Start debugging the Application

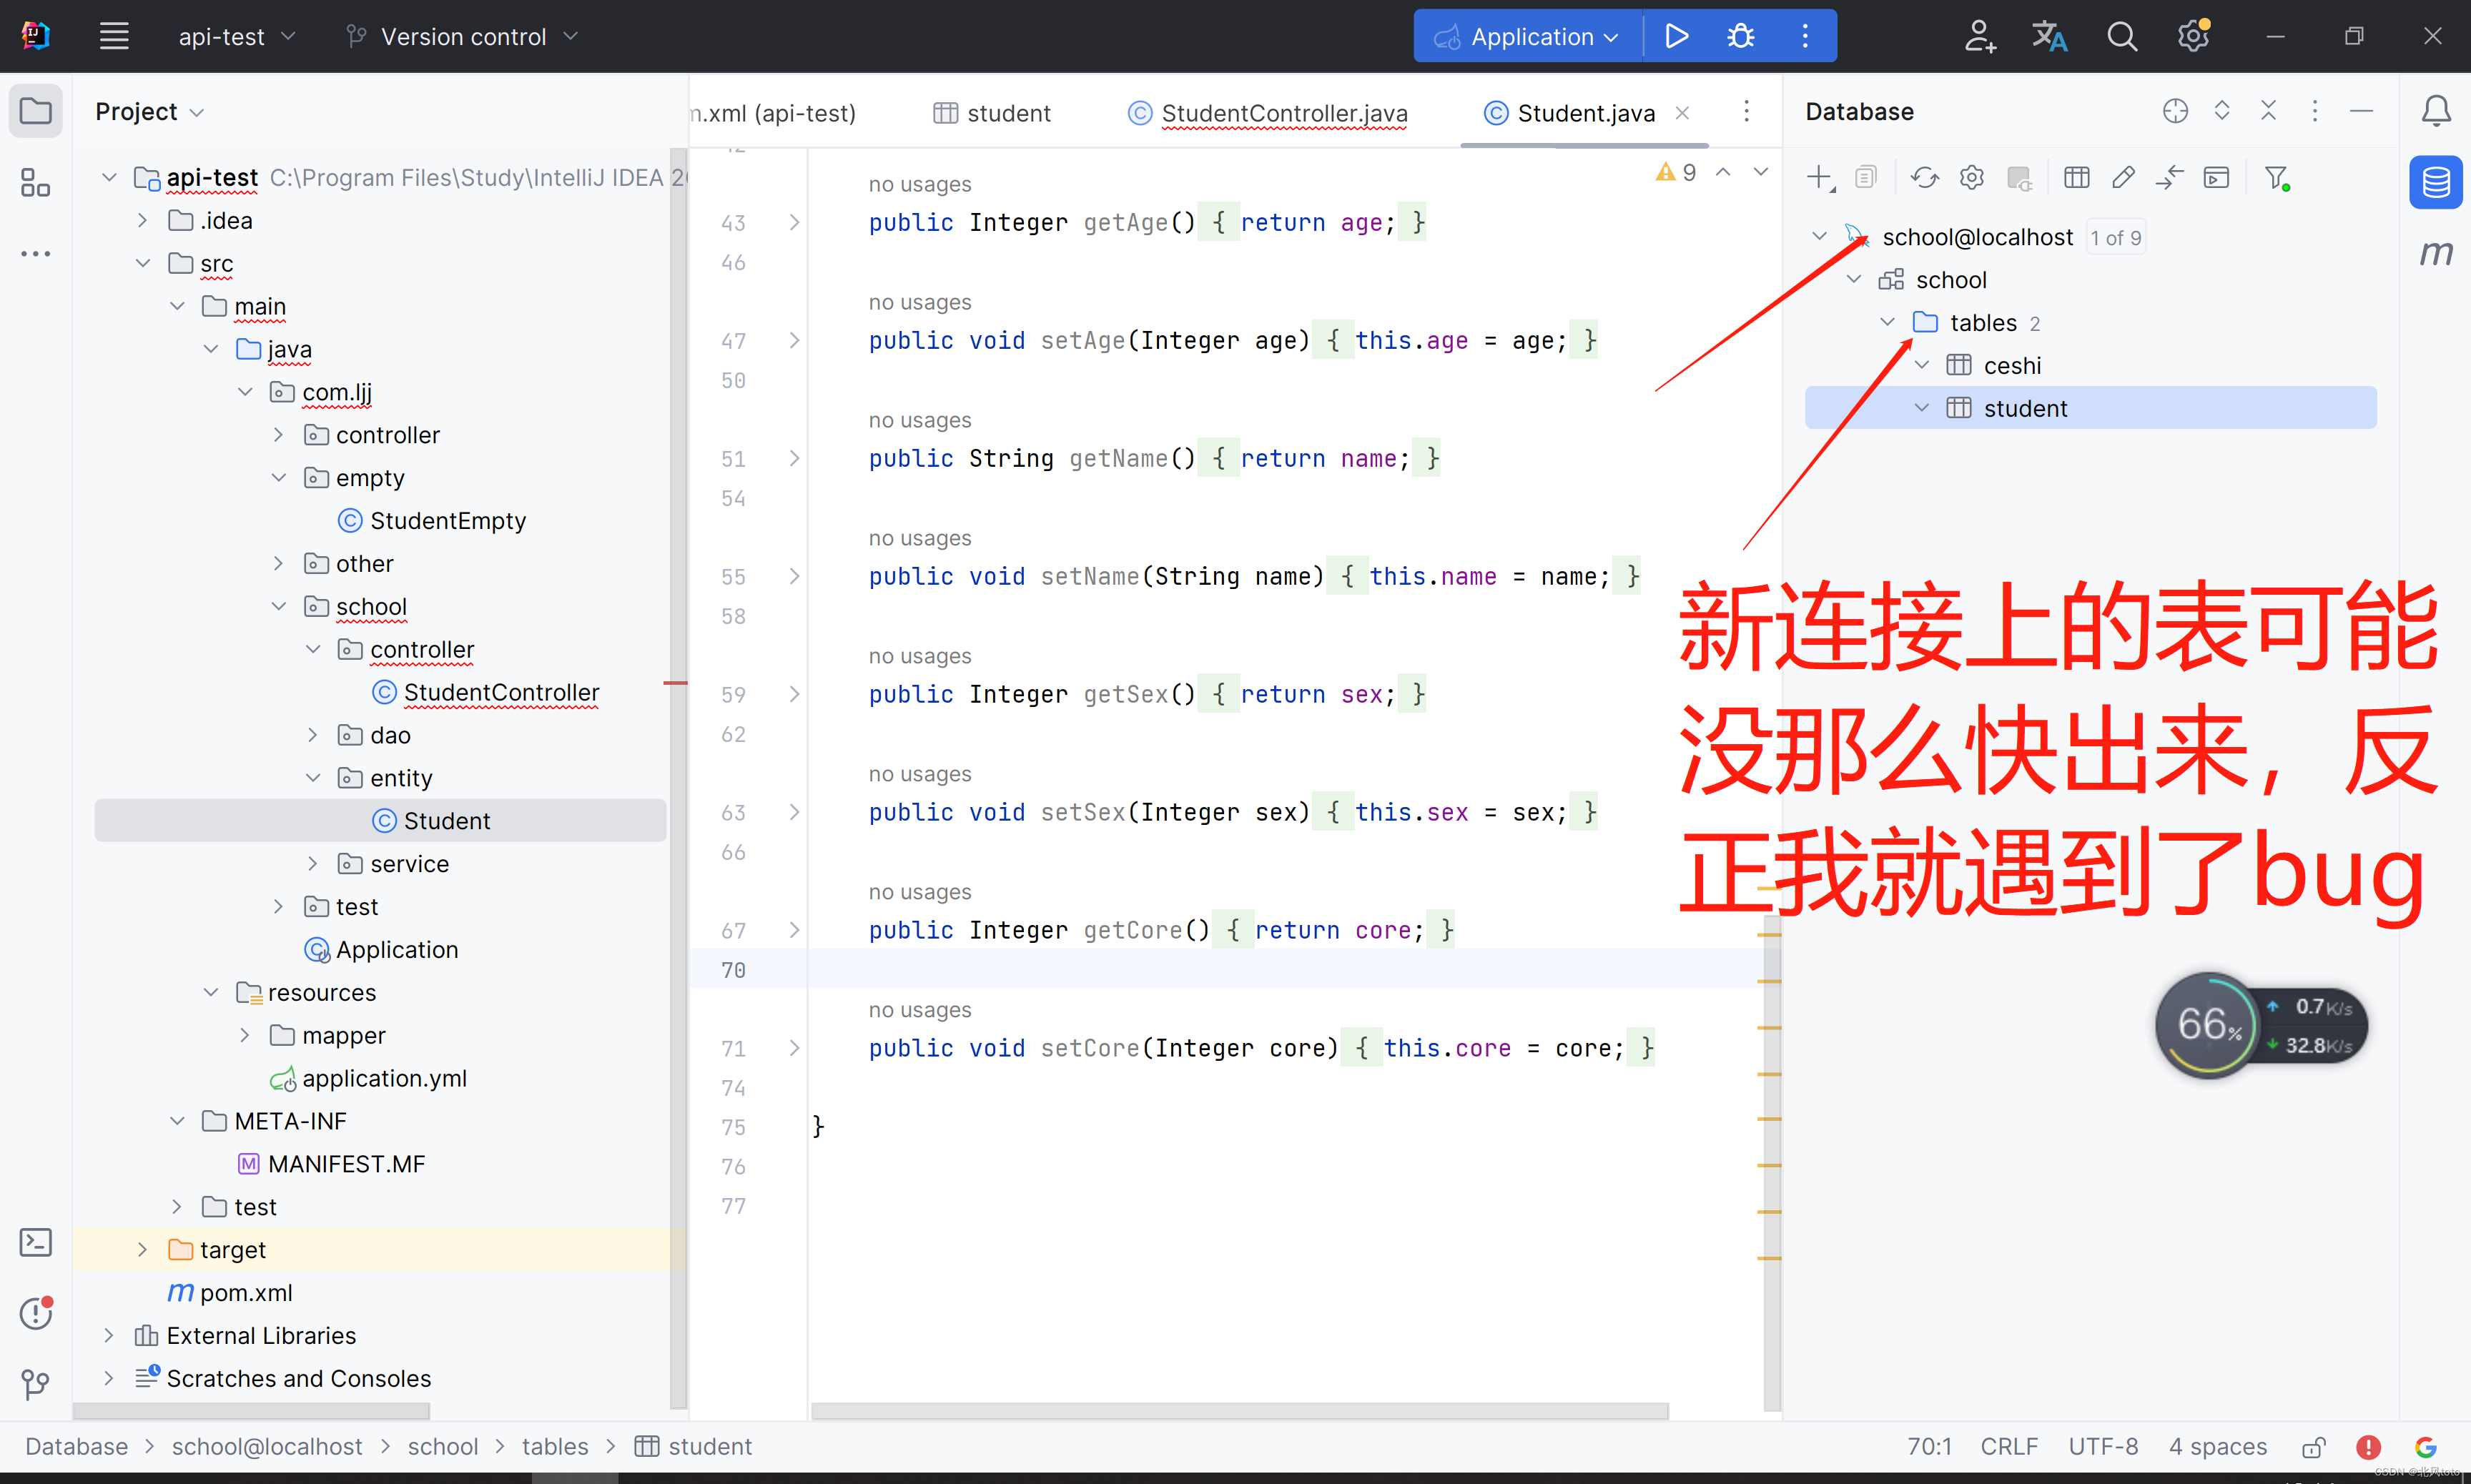(x=1741, y=37)
